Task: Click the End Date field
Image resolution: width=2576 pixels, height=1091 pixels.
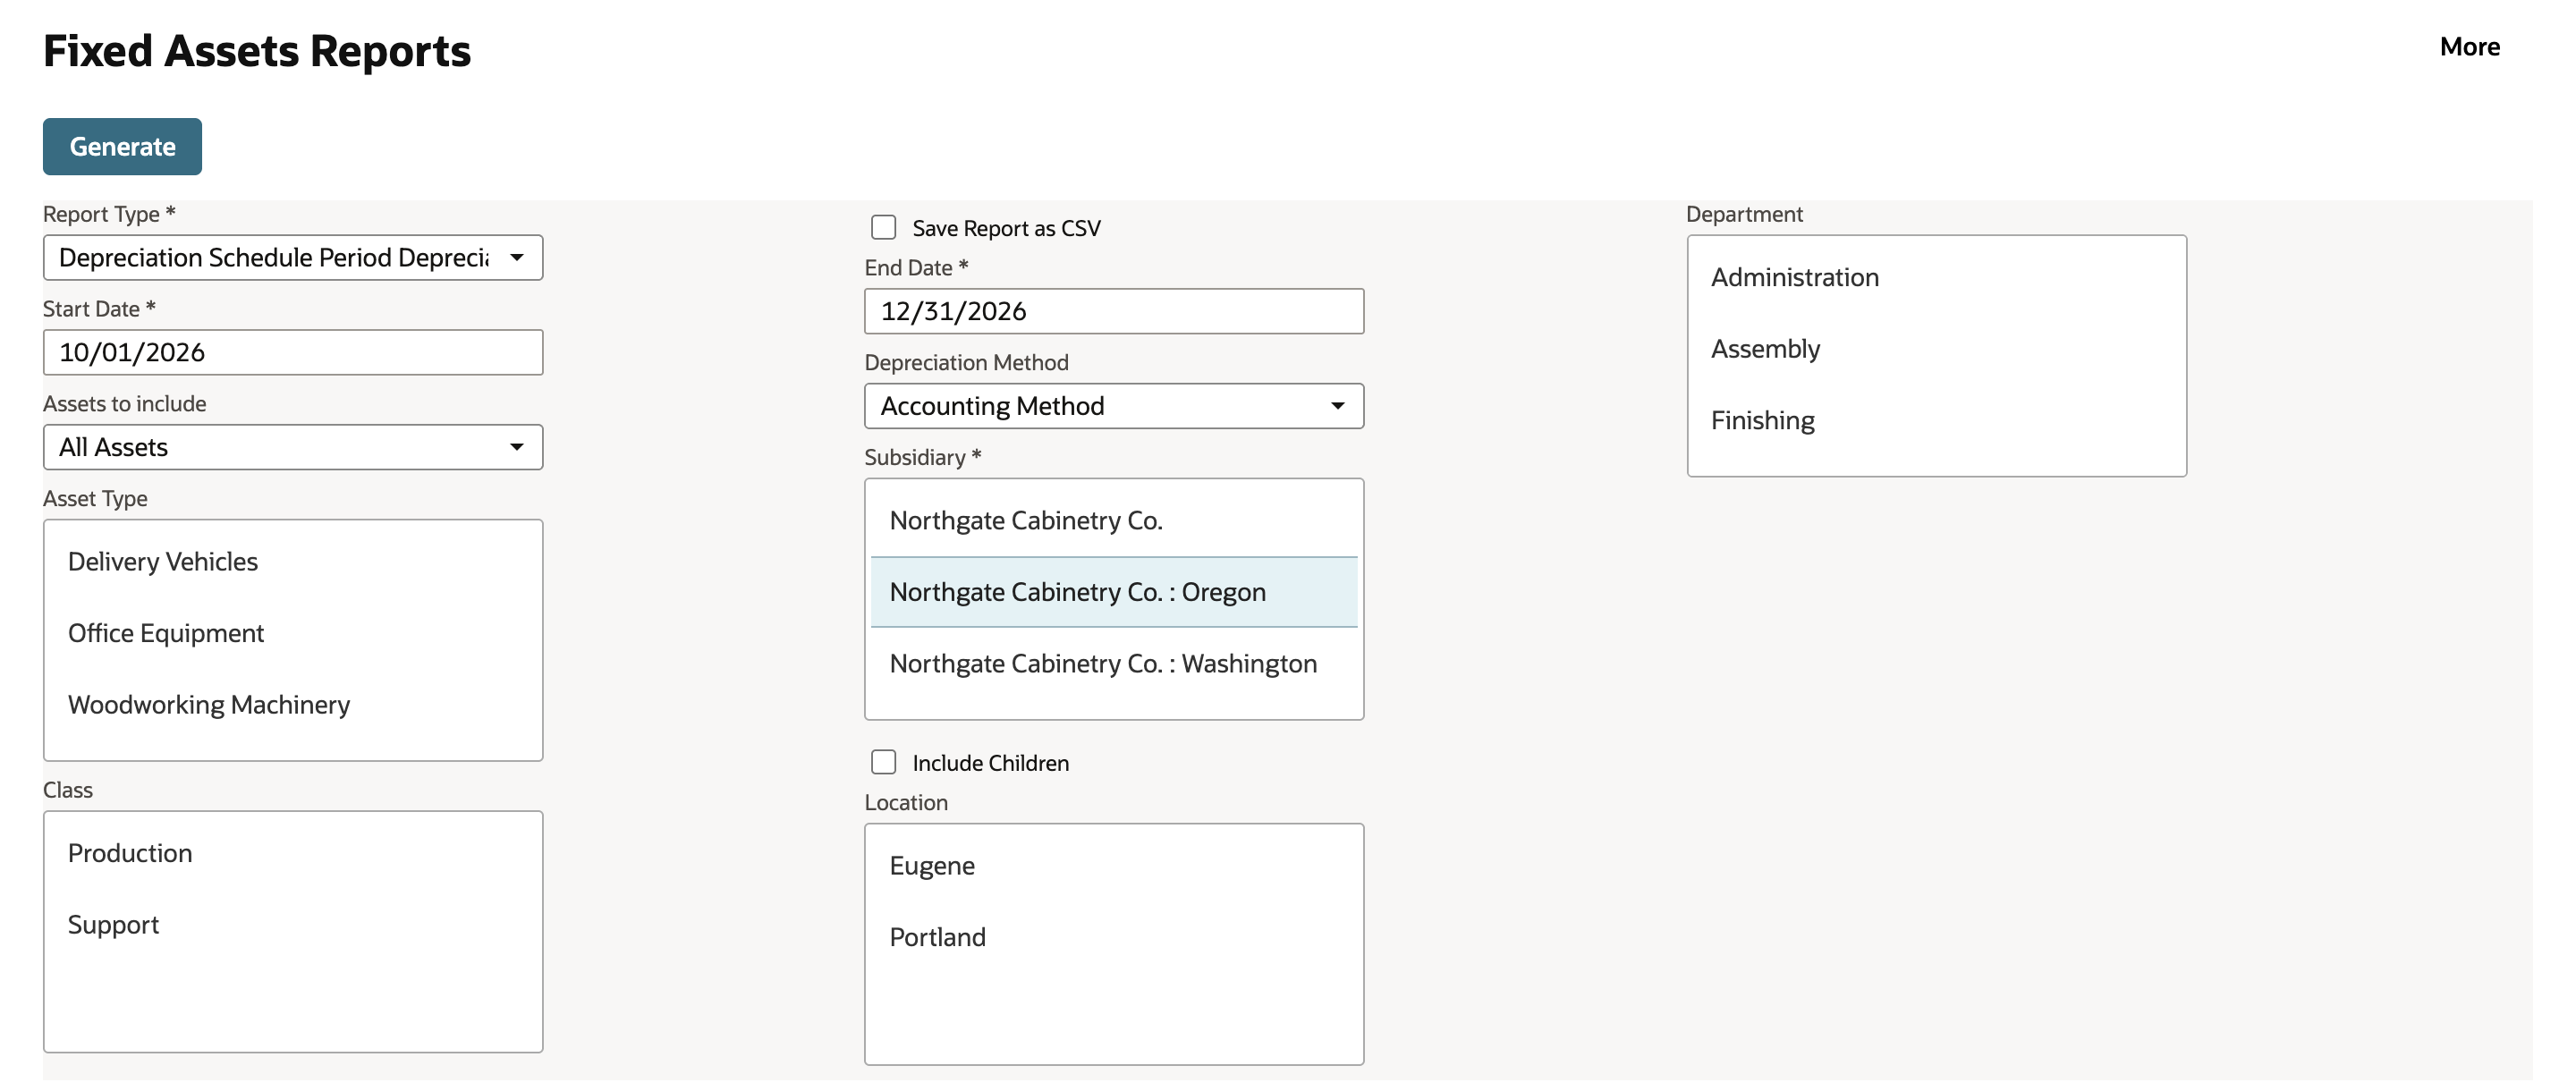Action: pos(1114,311)
